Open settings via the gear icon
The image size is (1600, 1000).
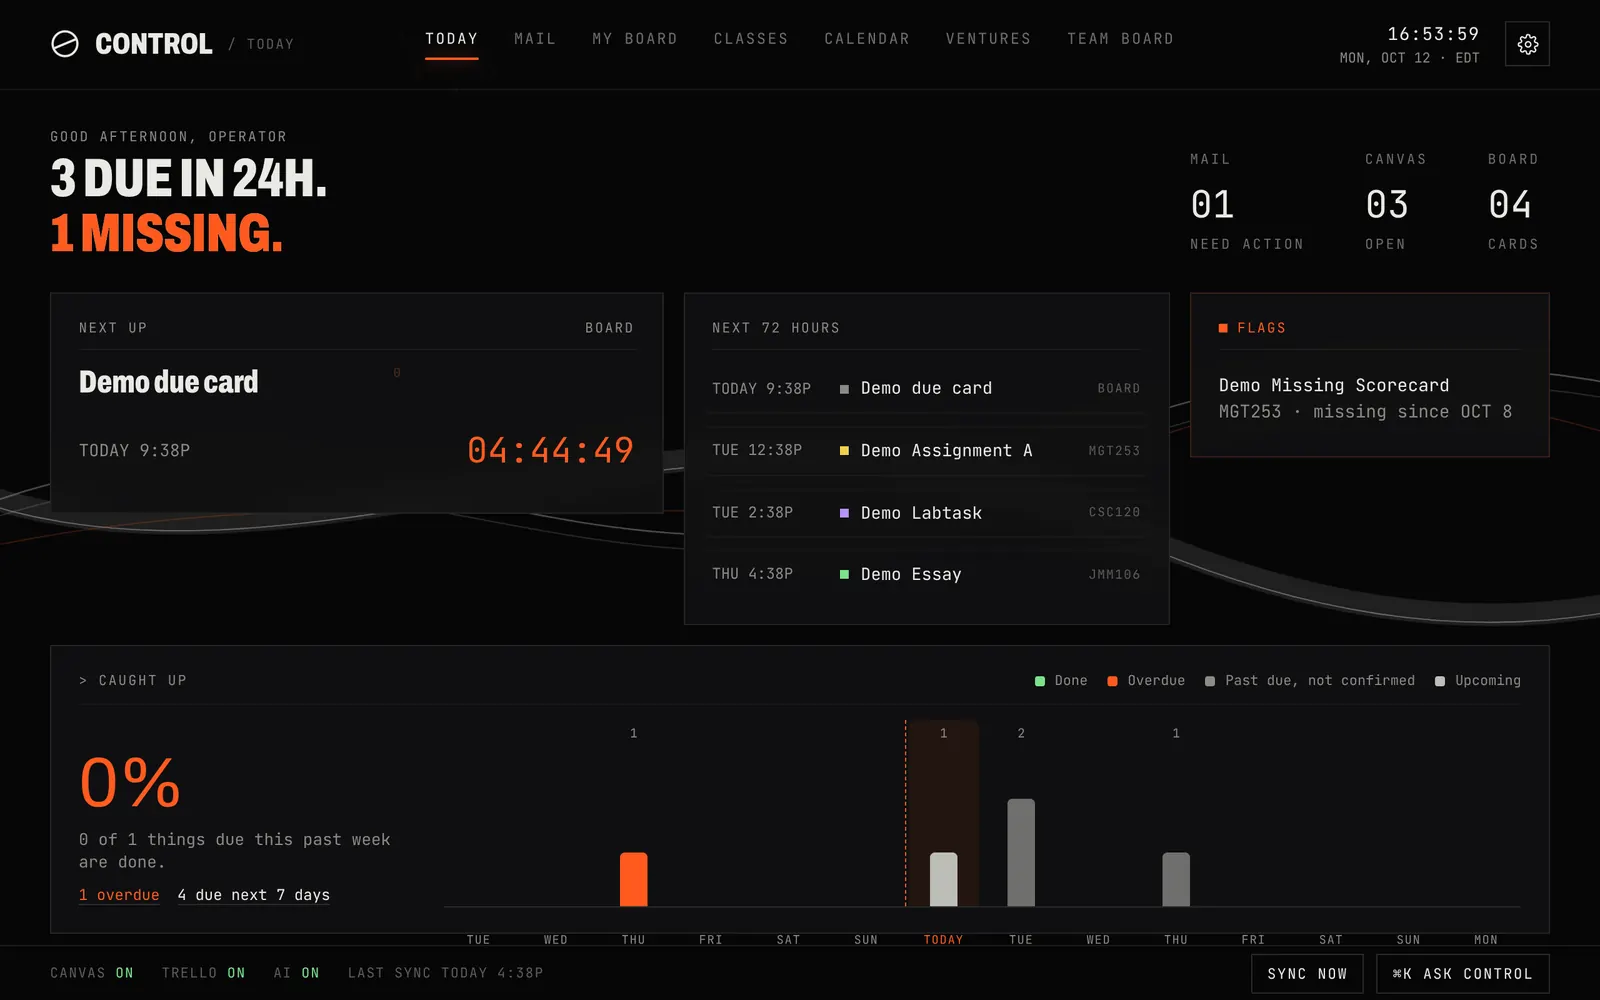[x=1527, y=44]
